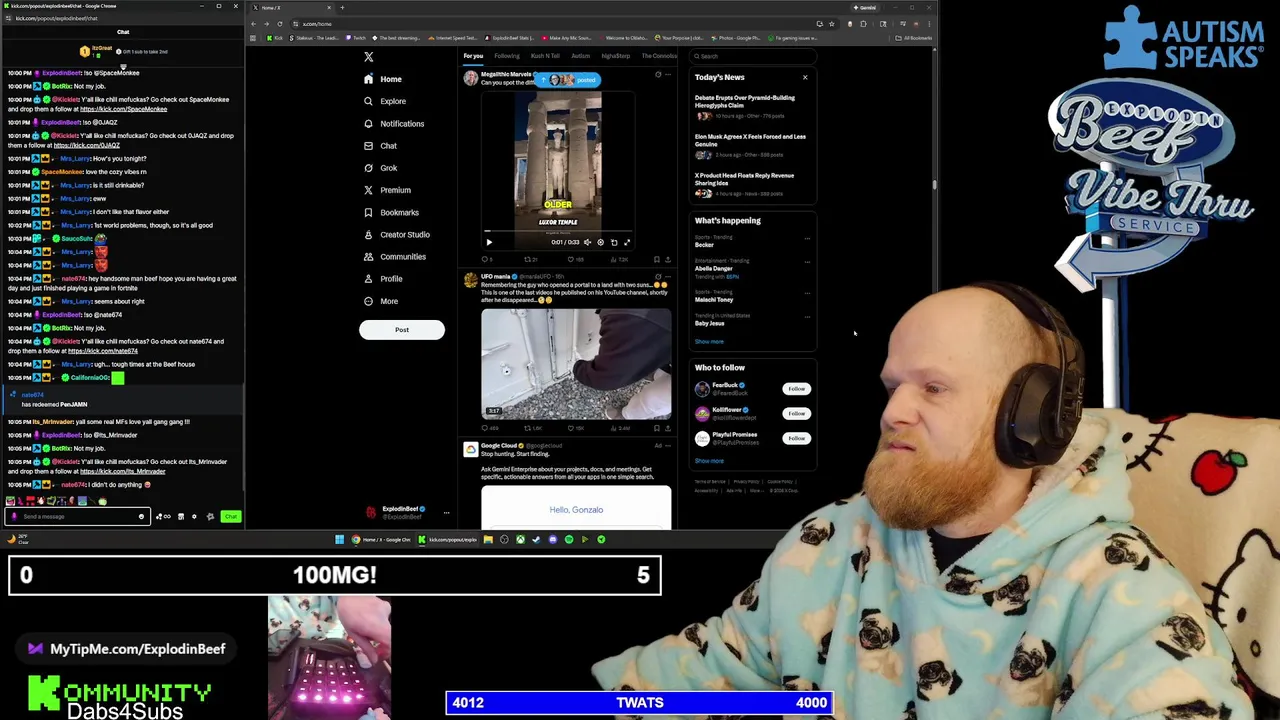Open Bookmarks in X sidebar

pyautogui.click(x=391, y=212)
